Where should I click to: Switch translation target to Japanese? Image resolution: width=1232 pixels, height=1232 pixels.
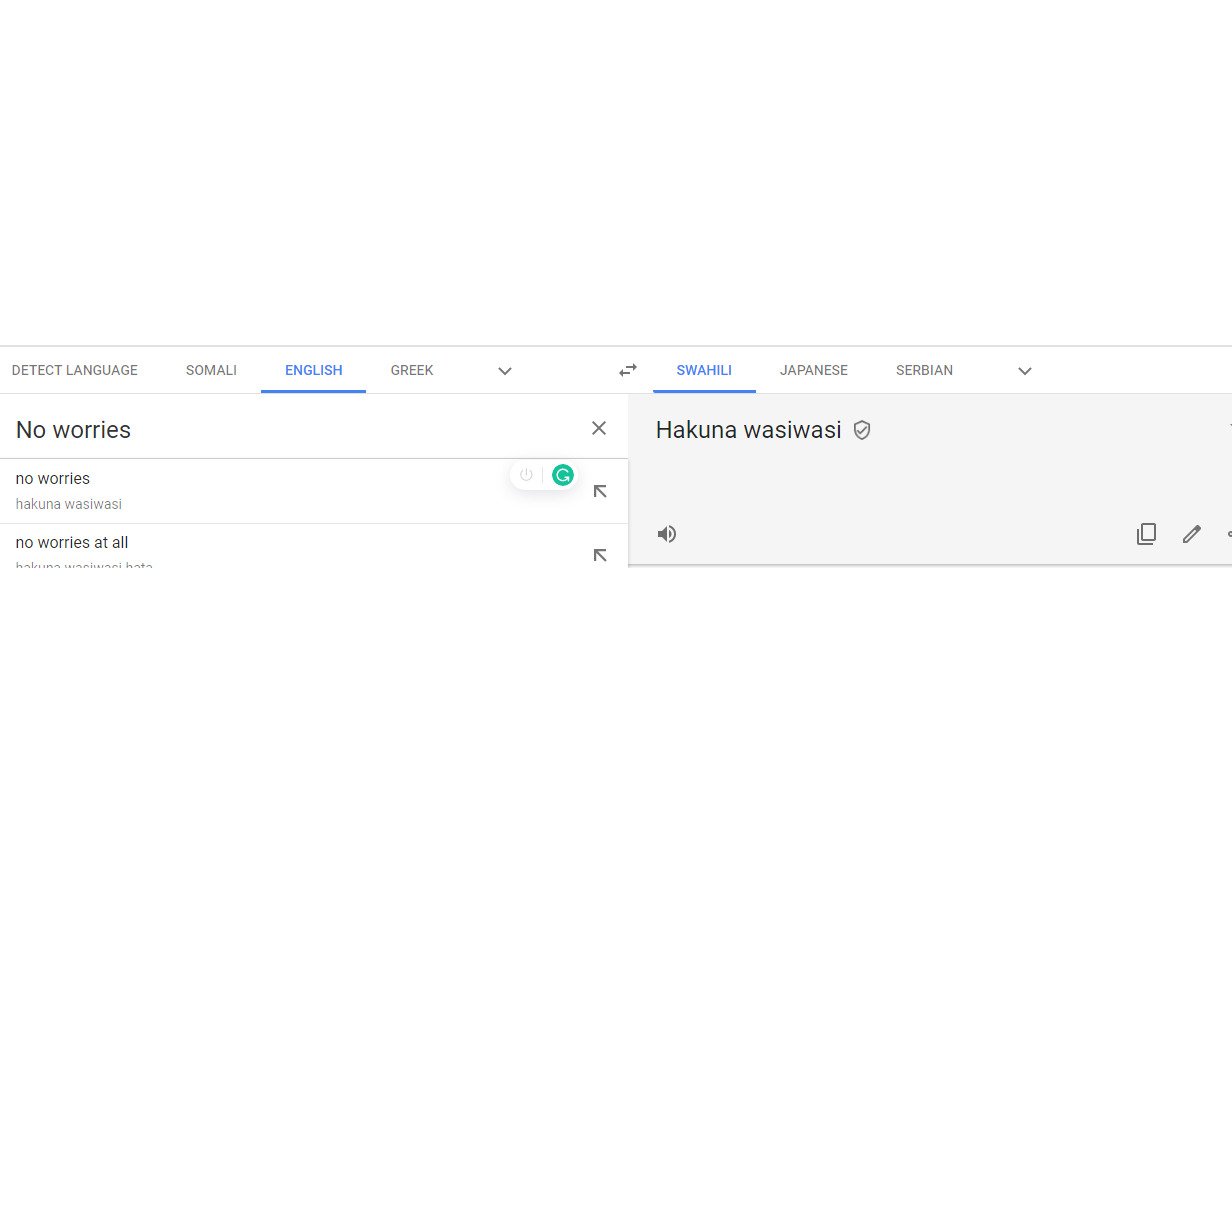pos(813,370)
